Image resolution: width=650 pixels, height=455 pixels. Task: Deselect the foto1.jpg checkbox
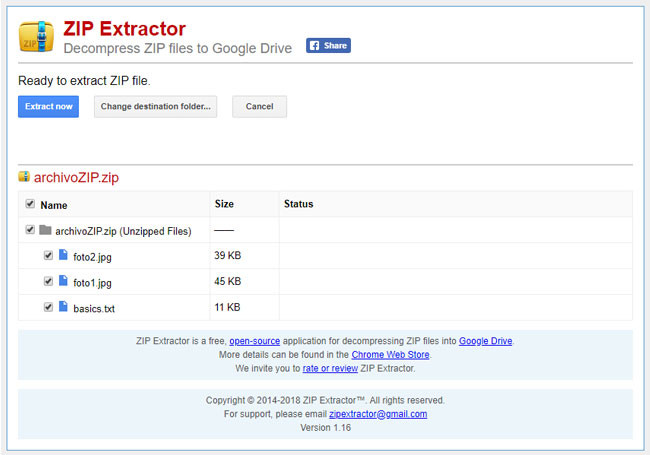48,282
